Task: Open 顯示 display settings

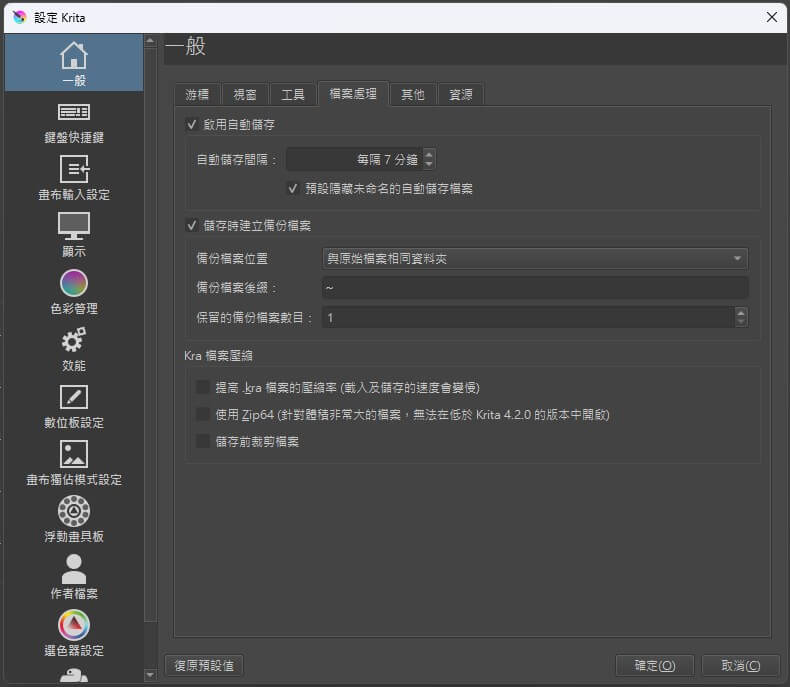Action: 74,236
